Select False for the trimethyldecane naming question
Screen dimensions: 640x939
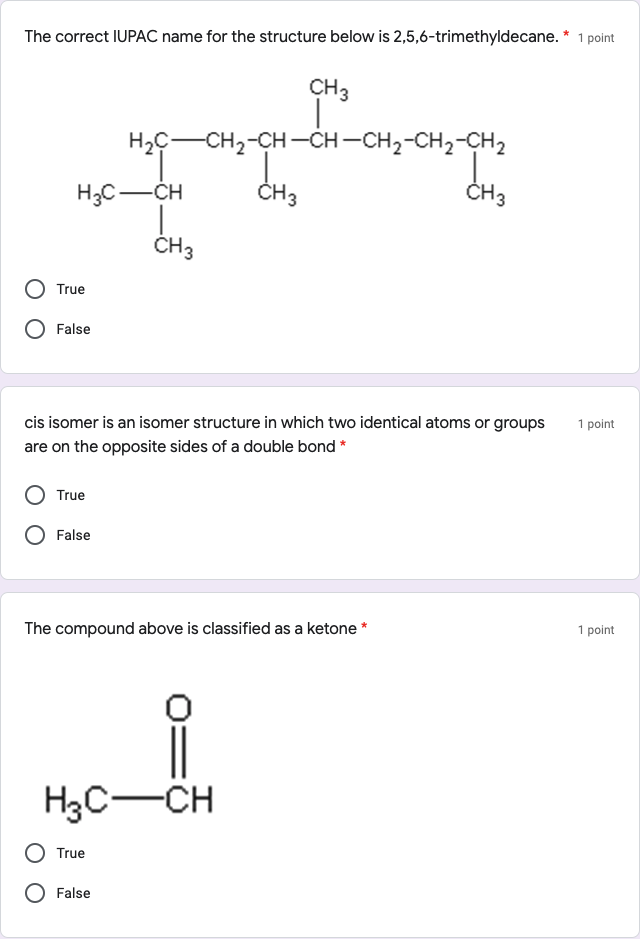pyautogui.click(x=35, y=329)
